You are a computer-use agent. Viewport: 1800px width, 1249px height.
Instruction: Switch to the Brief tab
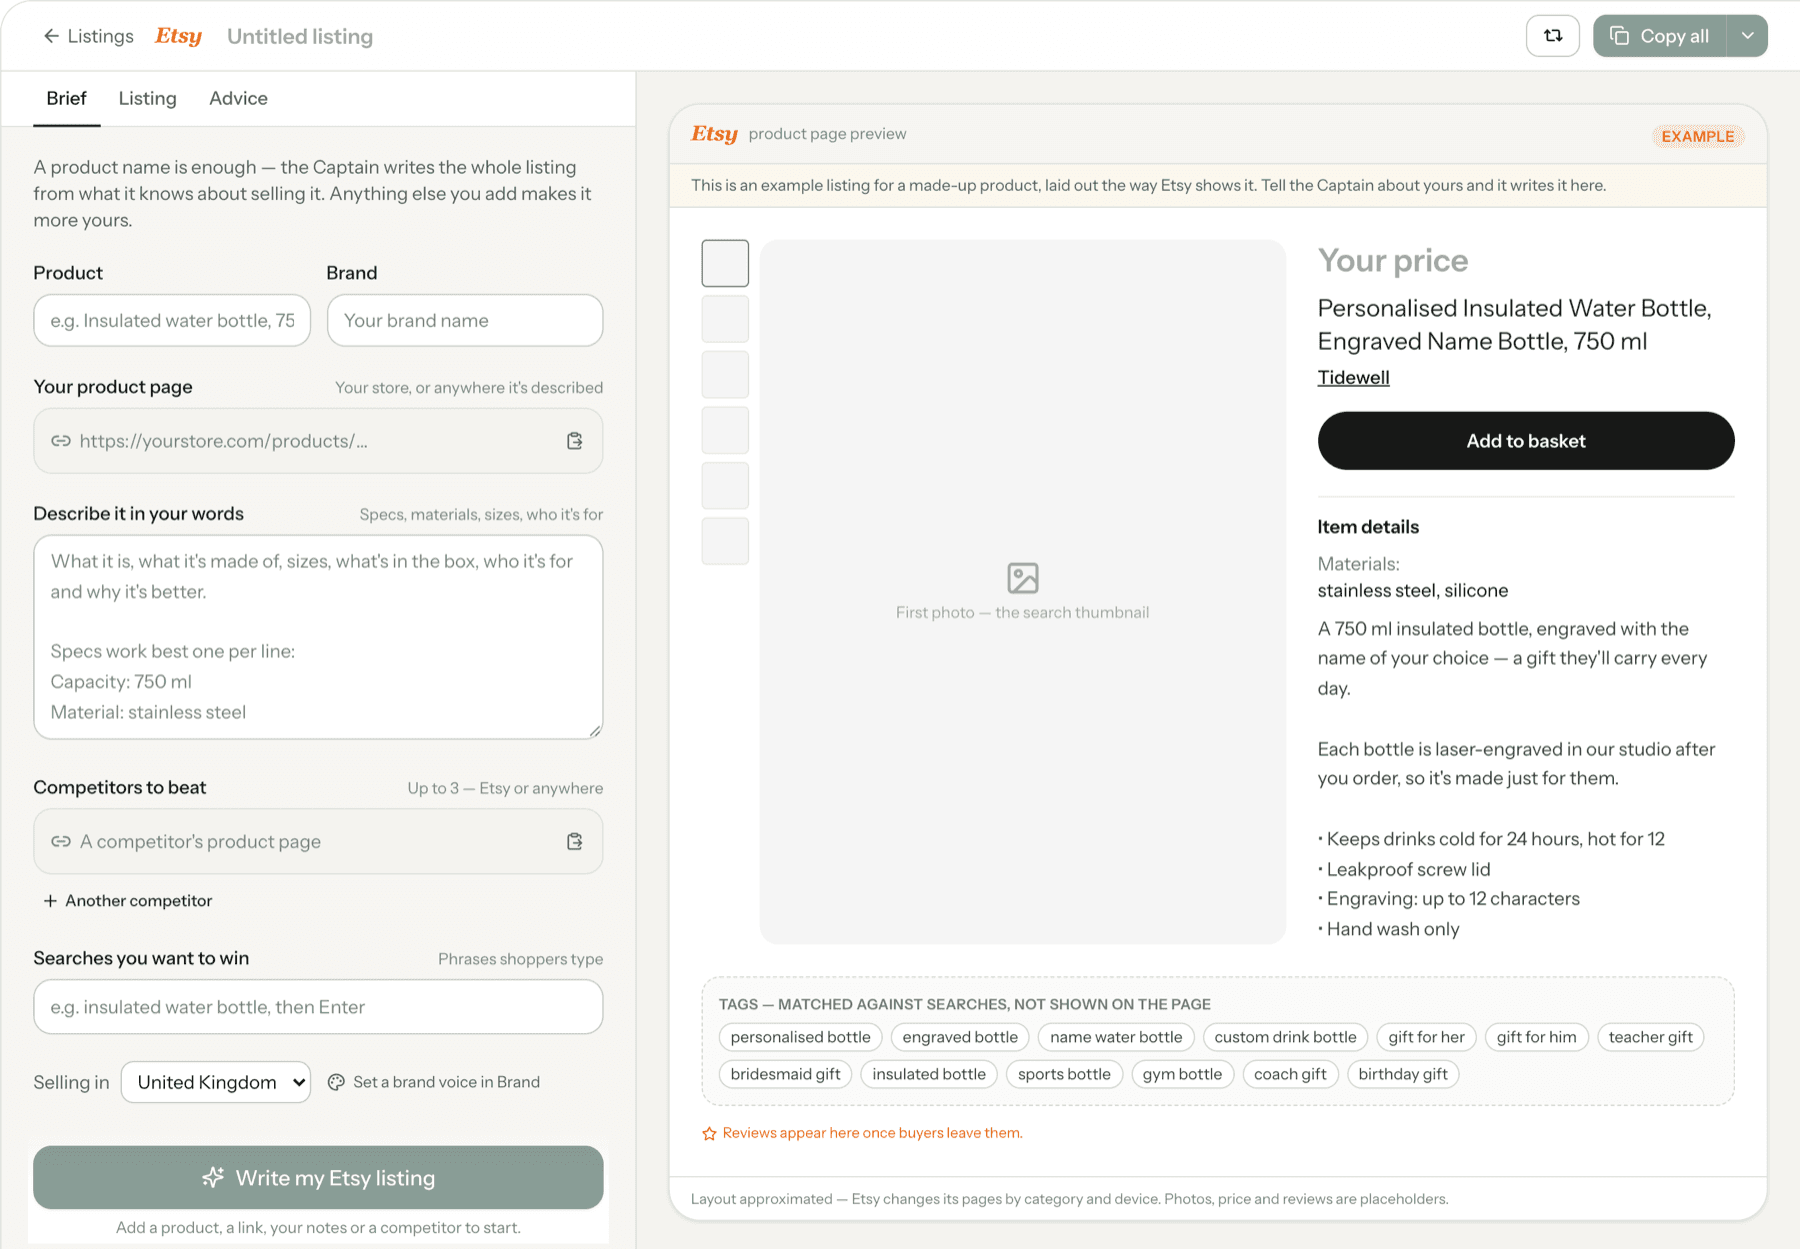point(66,98)
